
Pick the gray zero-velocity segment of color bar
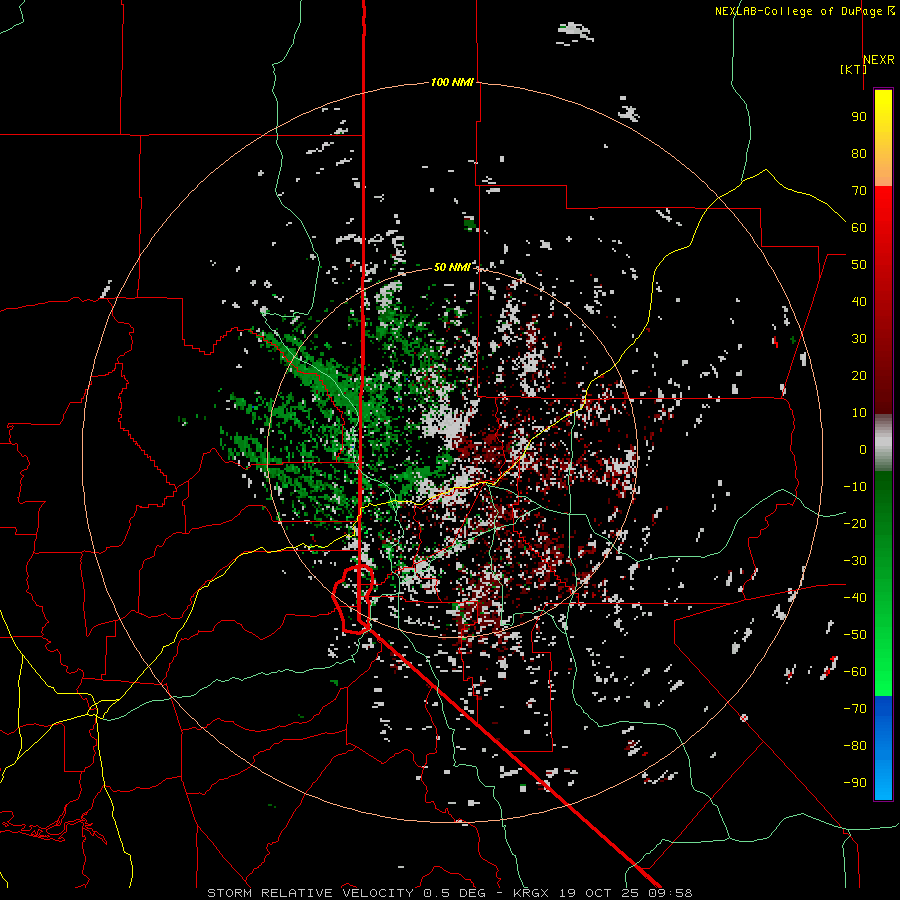[x=883, y=442]
